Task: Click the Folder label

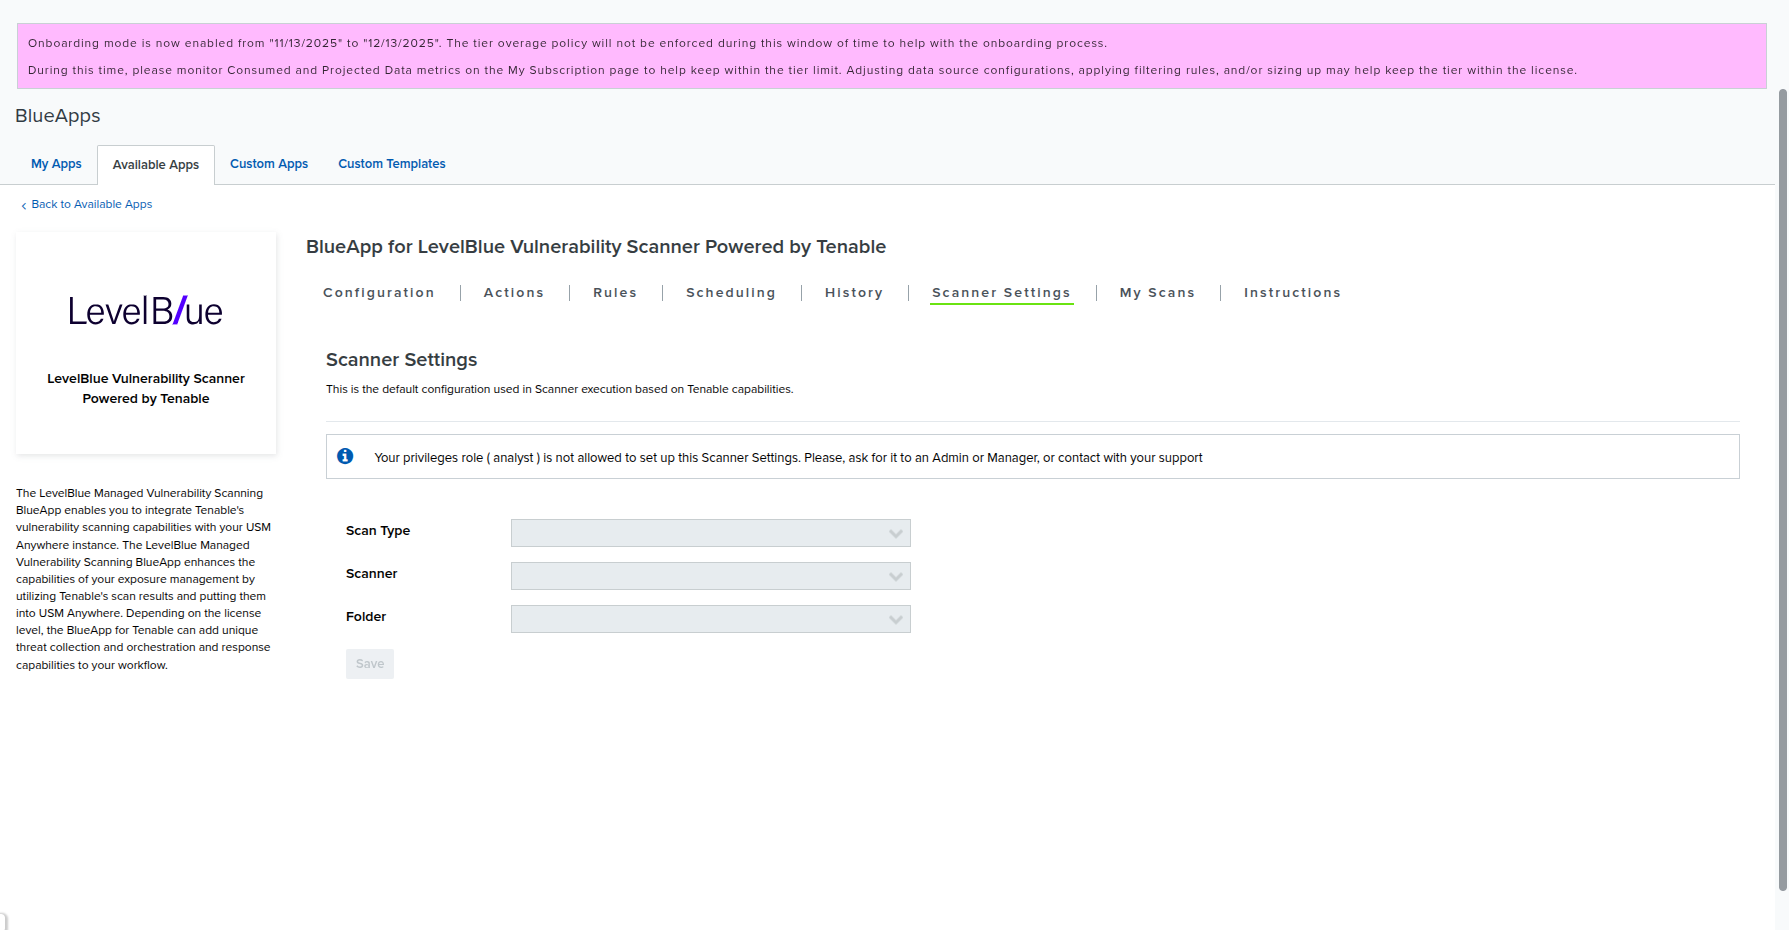Action: coord(366,617)
